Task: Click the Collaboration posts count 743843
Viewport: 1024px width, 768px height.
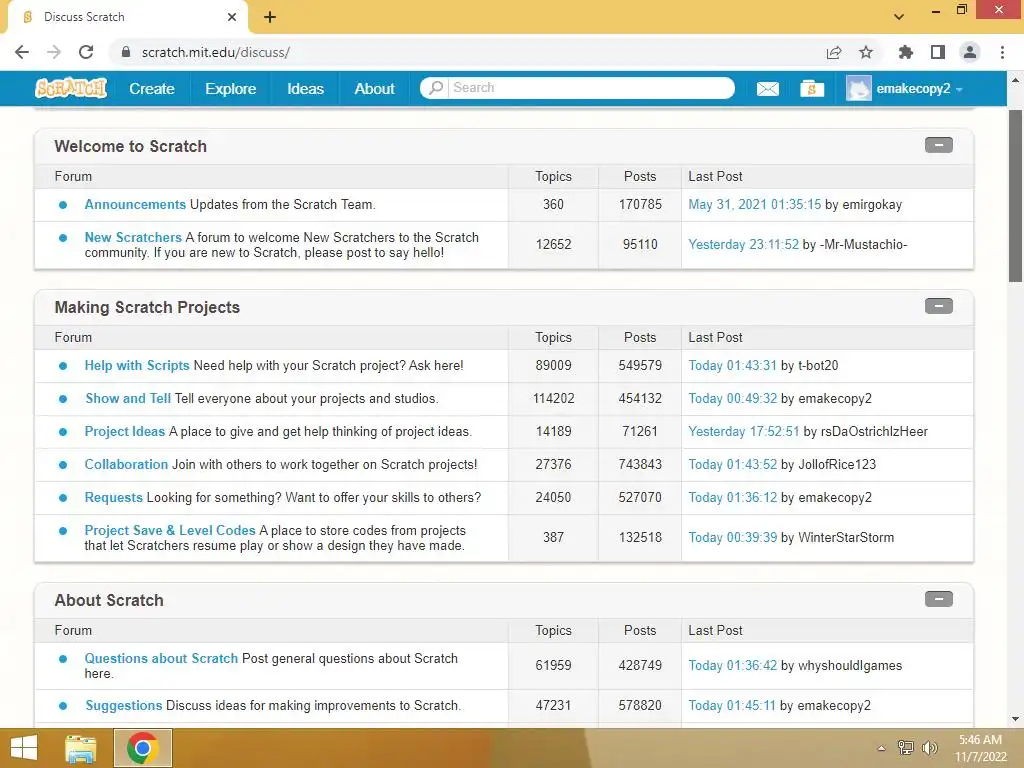Action: (x=640, y=464)
